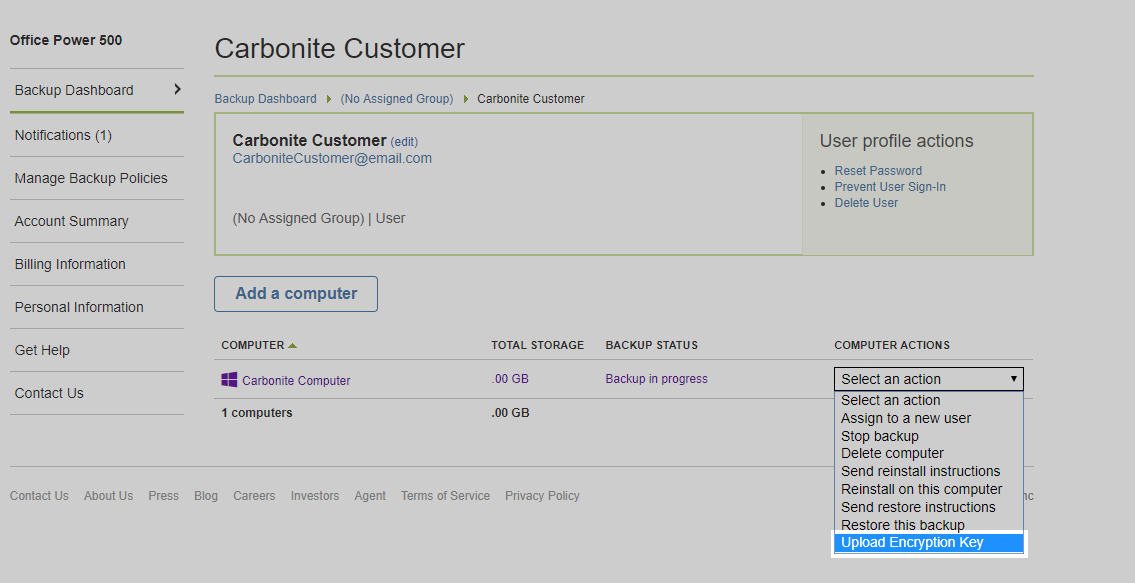Choose Stop backup from action list

point(879,436)
